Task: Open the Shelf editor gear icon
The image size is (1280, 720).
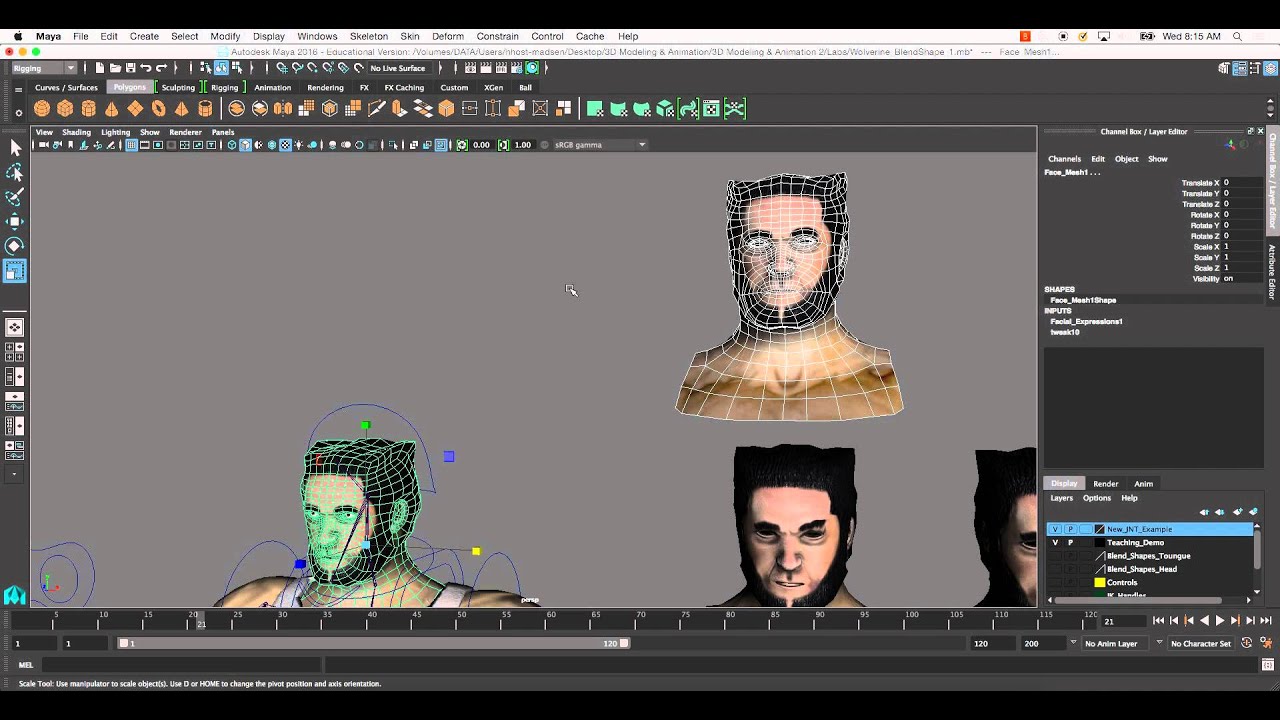Action: pyautogui.click(x=18, y=112)
